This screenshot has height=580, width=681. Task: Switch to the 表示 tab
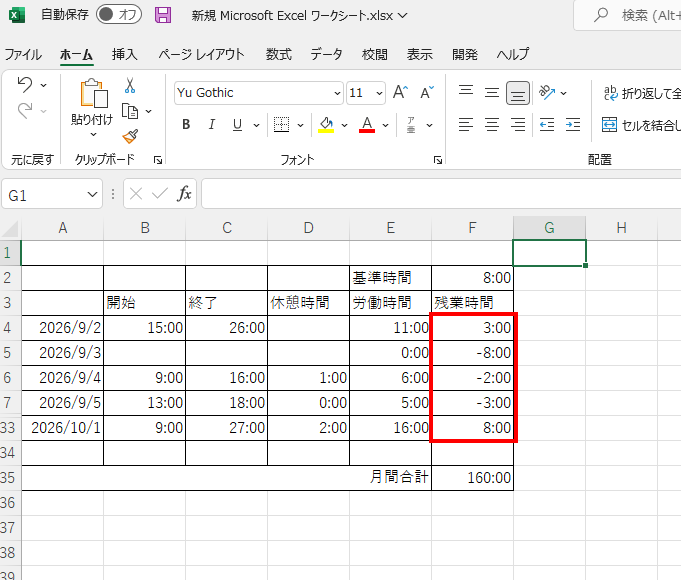pyautogui.click(x=420, y=54)
